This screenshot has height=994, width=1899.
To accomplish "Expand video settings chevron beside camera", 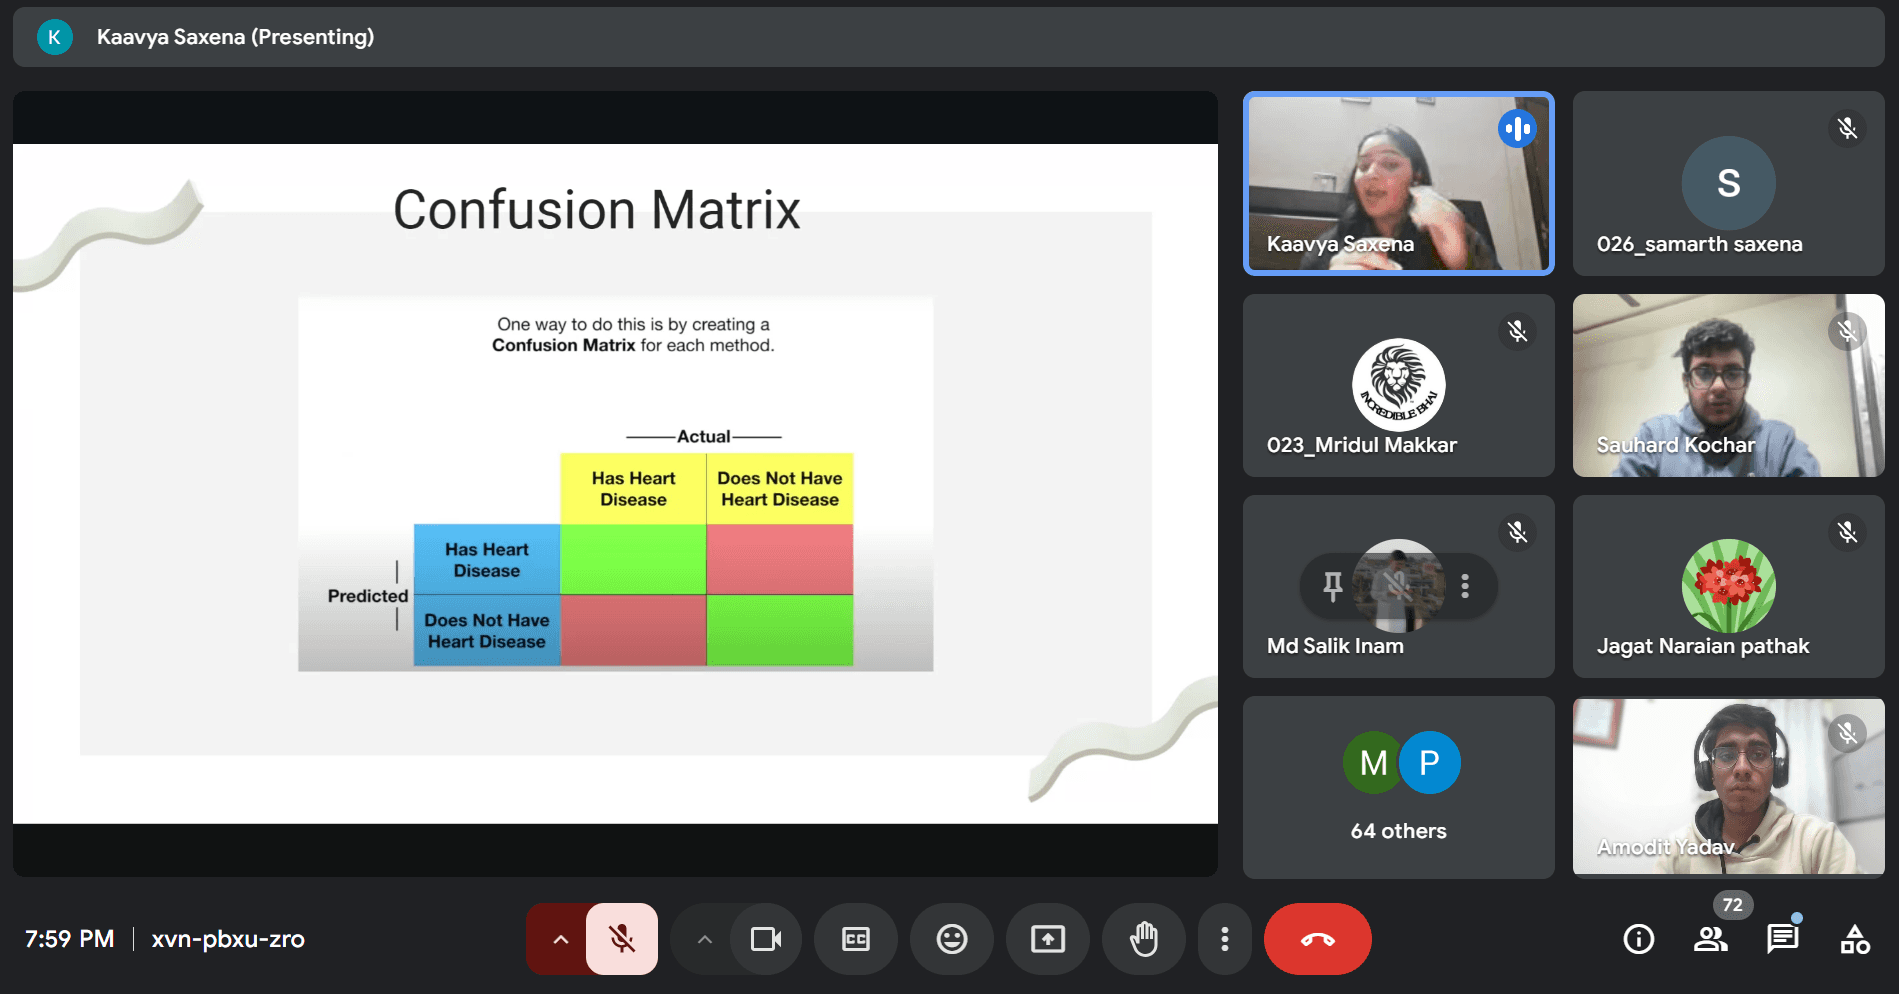I will click(x=705, y=939).
